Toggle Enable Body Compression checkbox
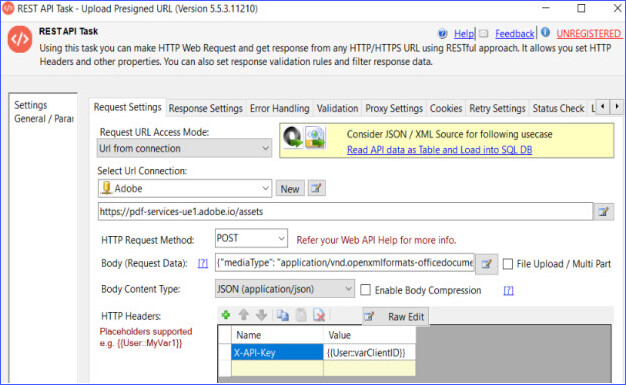This screenshot has height=385, width=626. [365, 290]
